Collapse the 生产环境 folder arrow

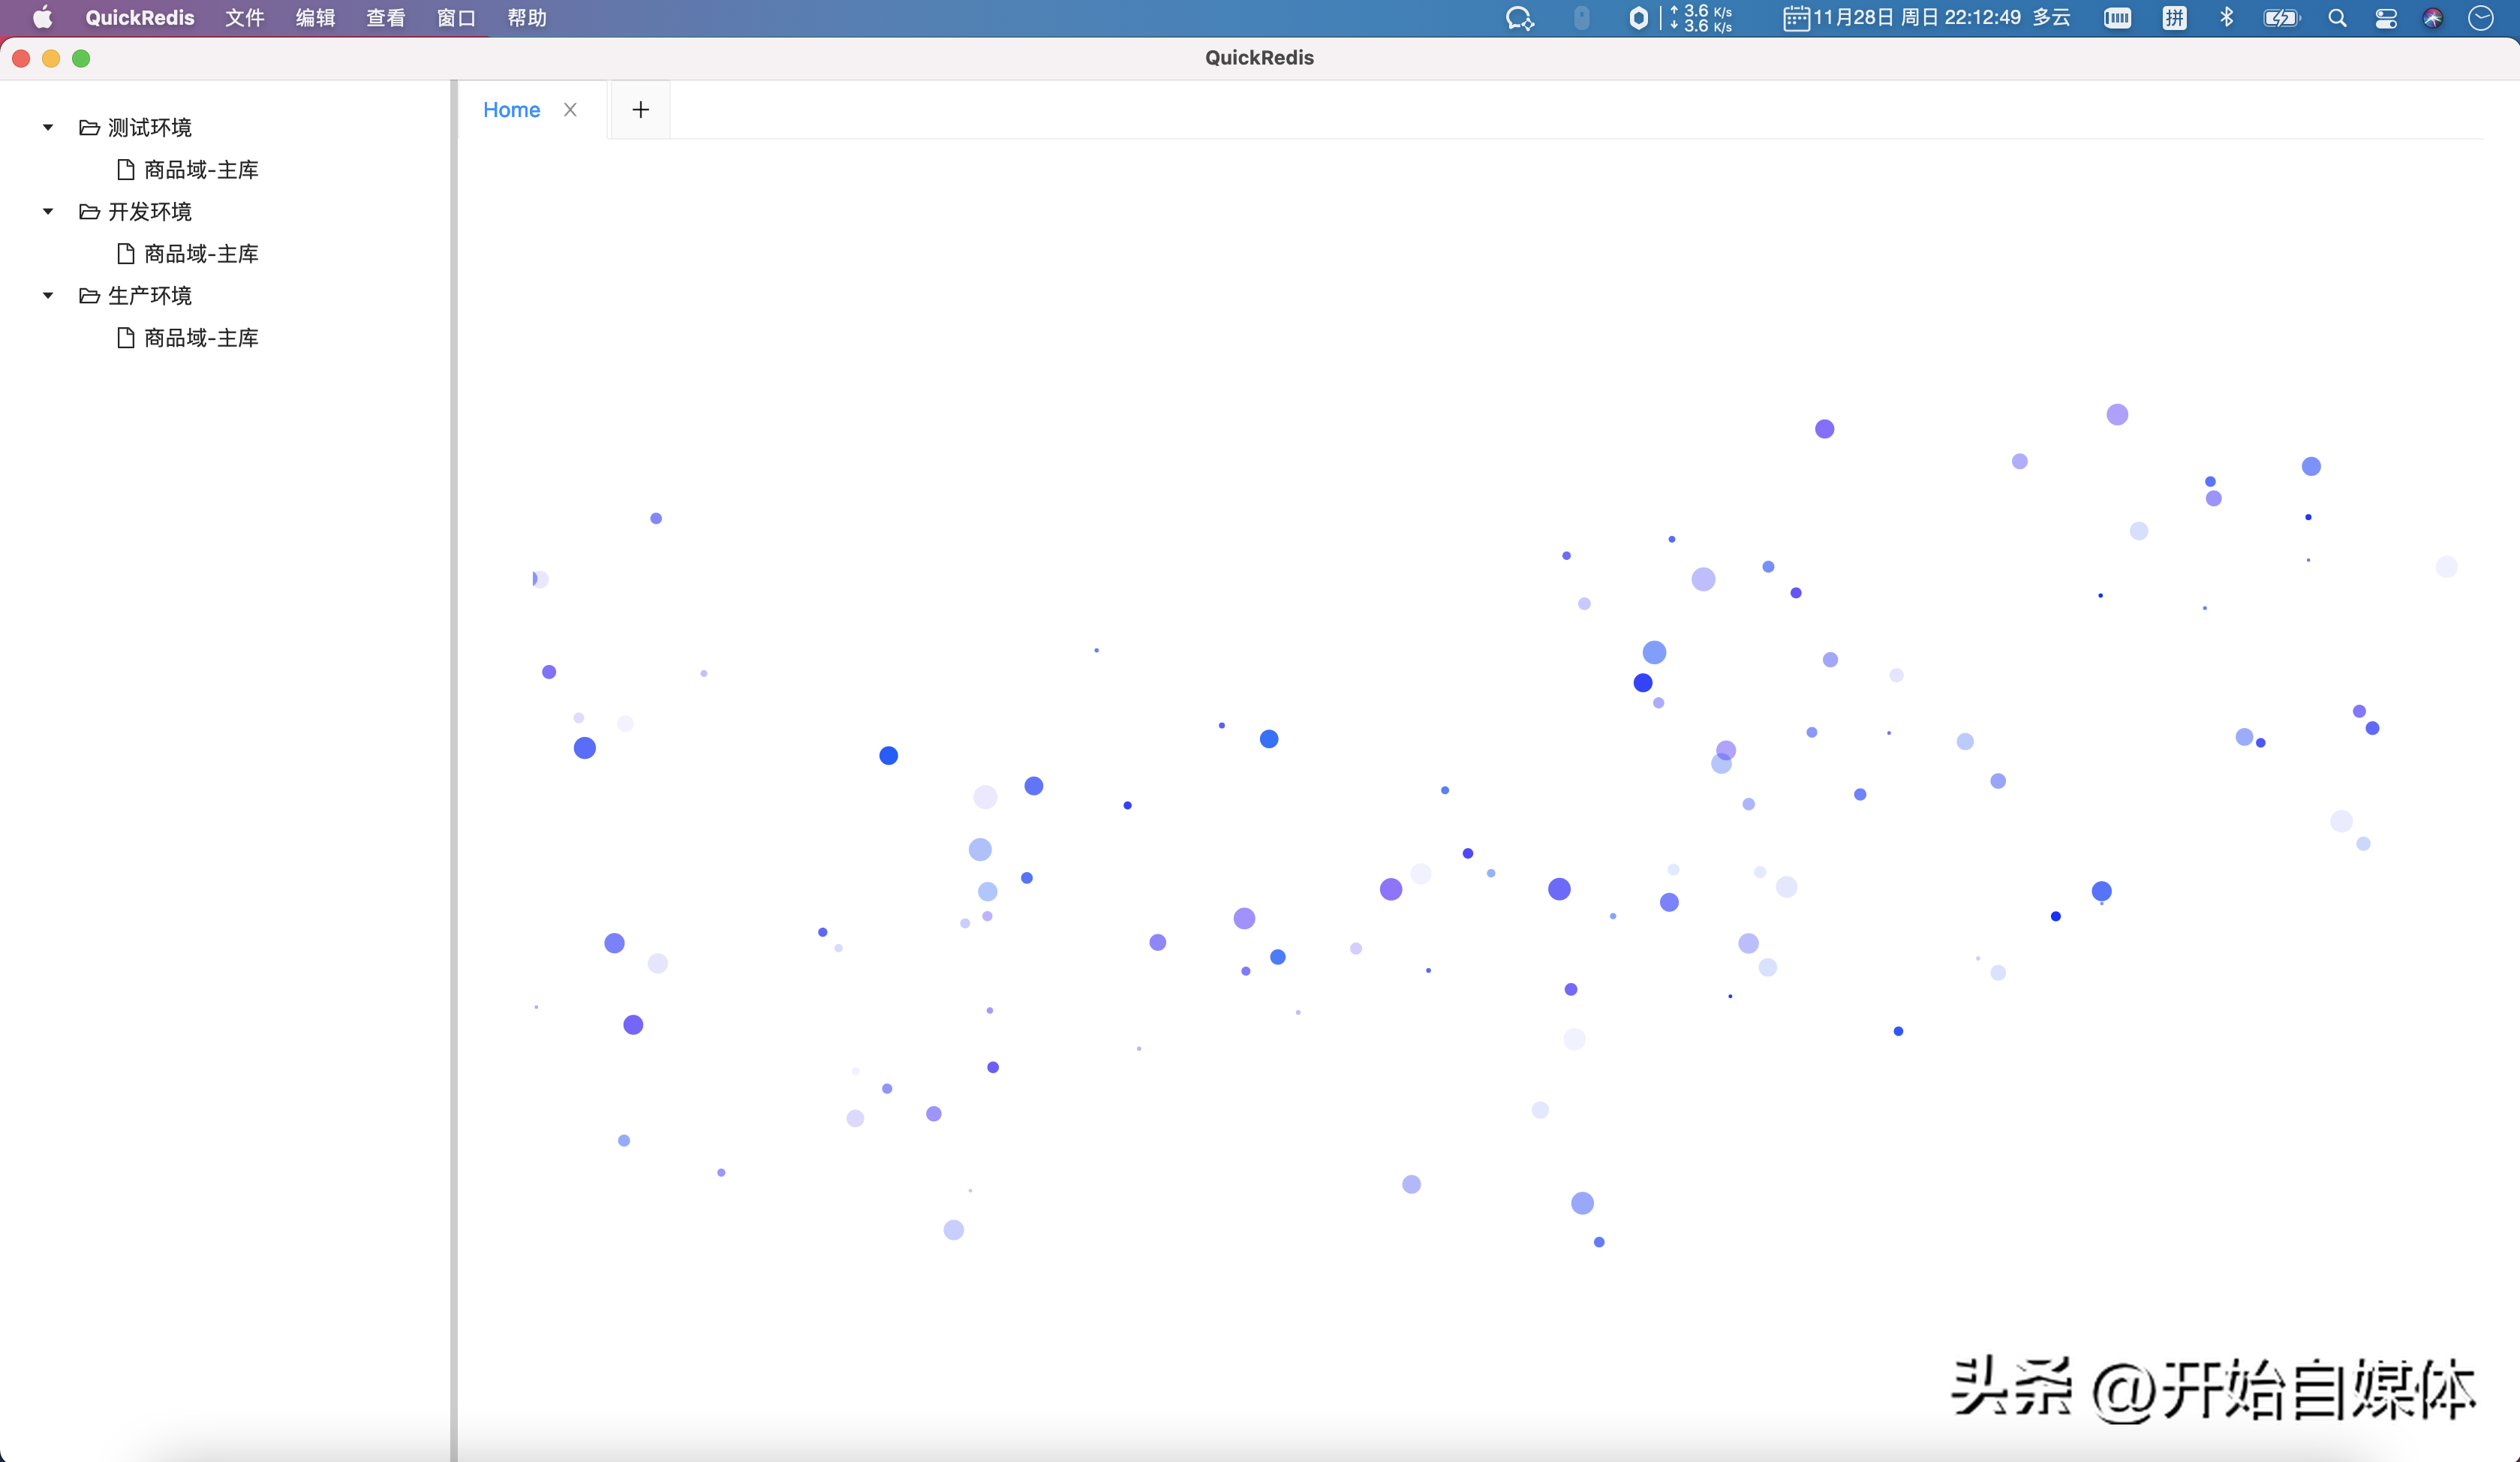(x=47, y=295)
